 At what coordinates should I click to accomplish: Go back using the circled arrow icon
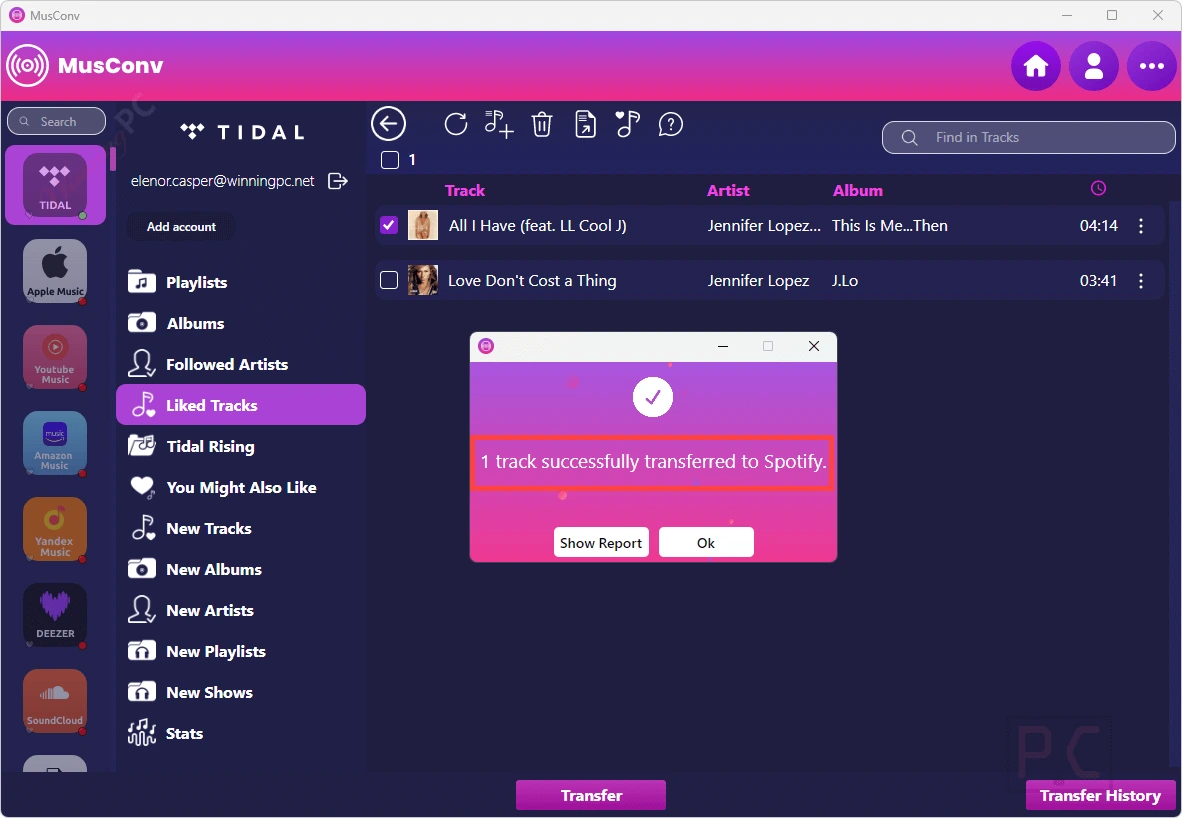(389, 124)
